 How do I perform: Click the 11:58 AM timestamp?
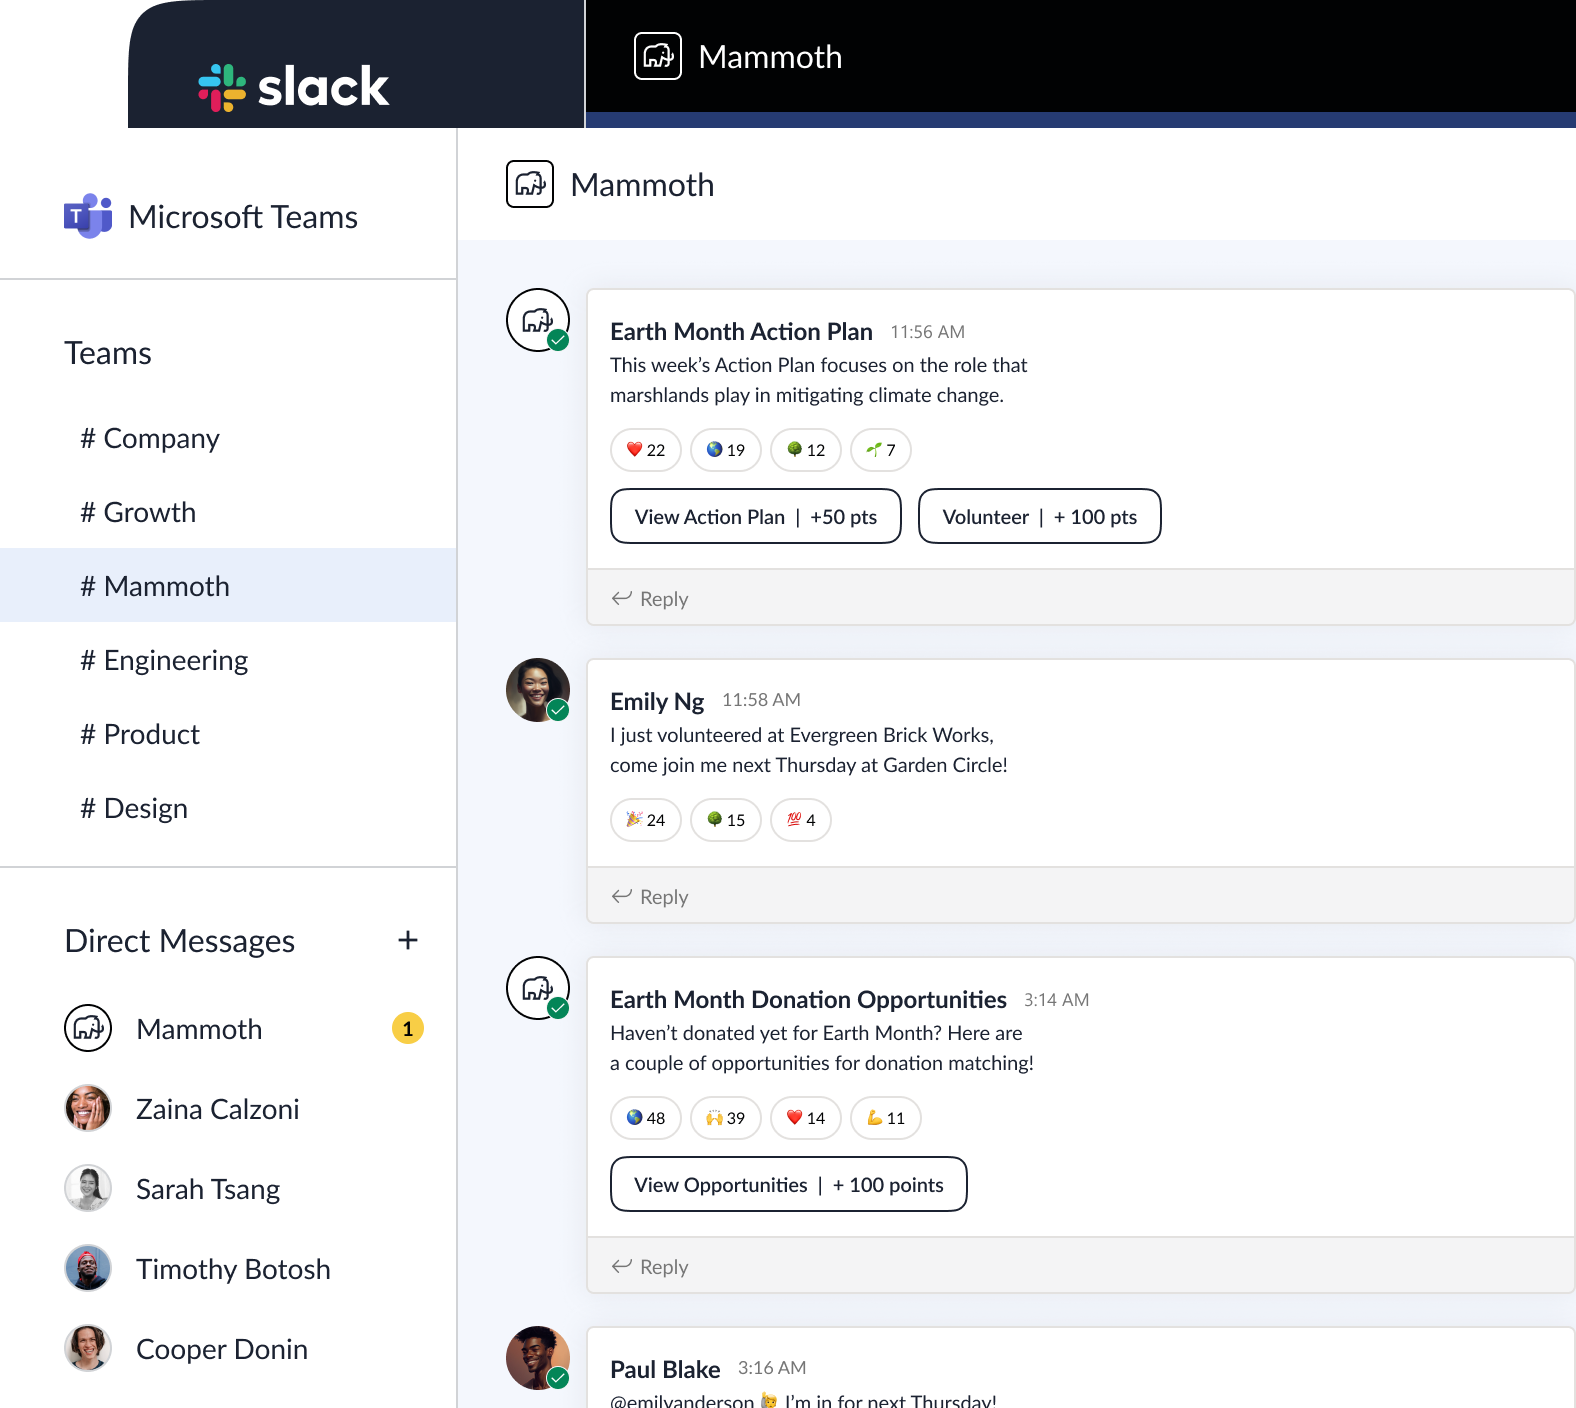tap(761, 700)
